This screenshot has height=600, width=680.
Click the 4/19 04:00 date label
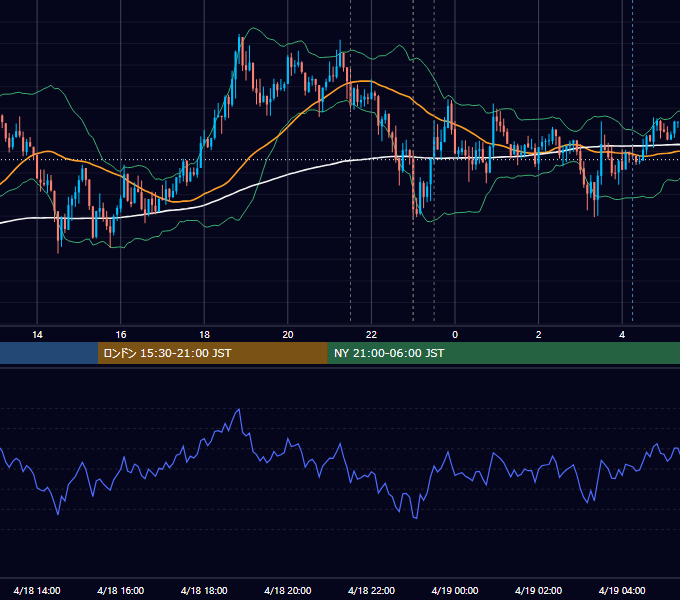(x=622, y=590)
